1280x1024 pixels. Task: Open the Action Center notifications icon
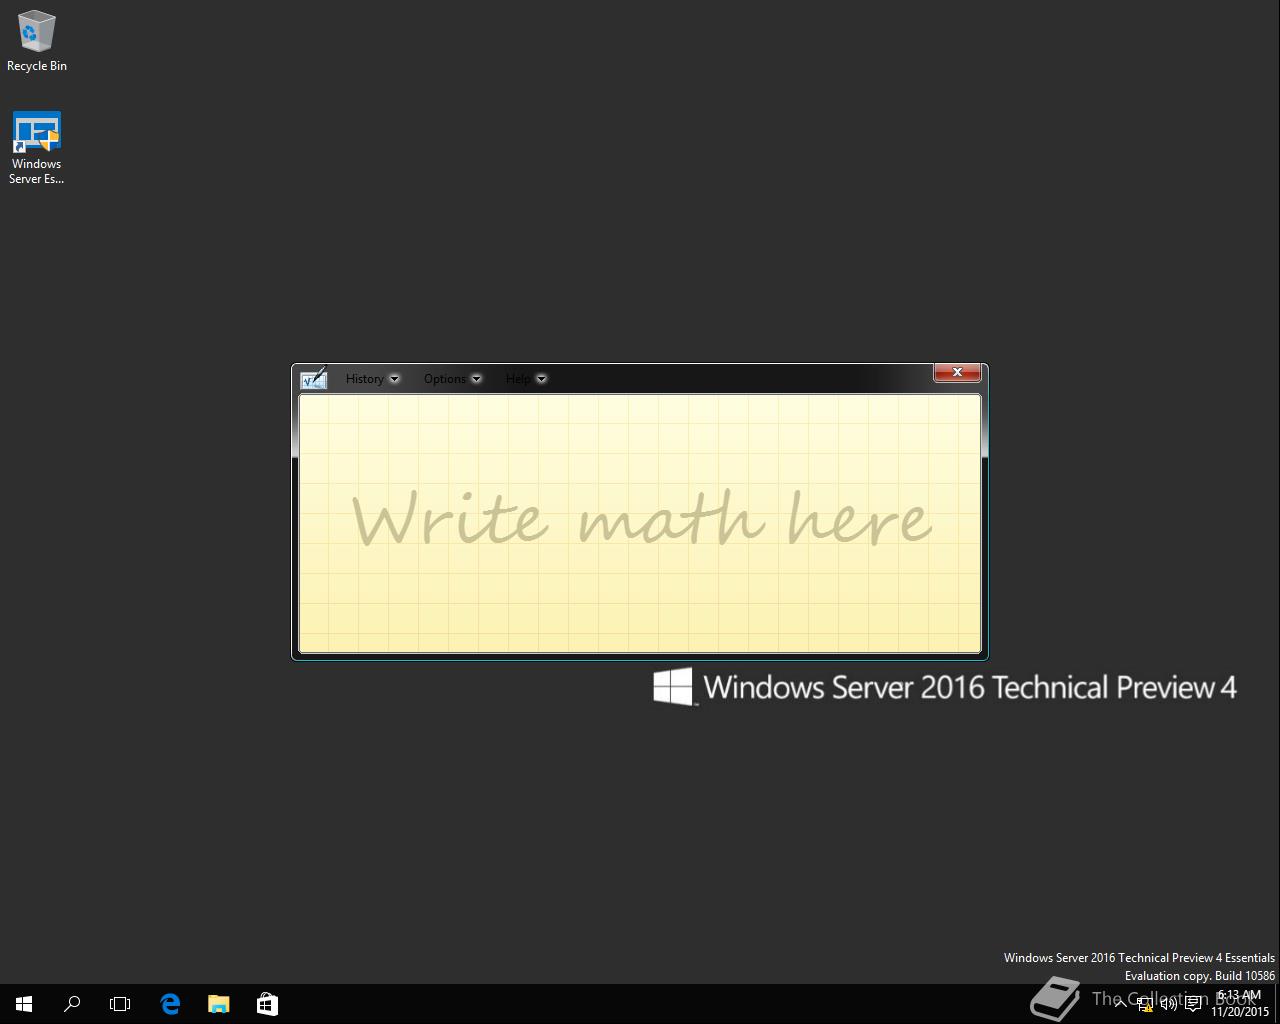tap(1193, 1004)
